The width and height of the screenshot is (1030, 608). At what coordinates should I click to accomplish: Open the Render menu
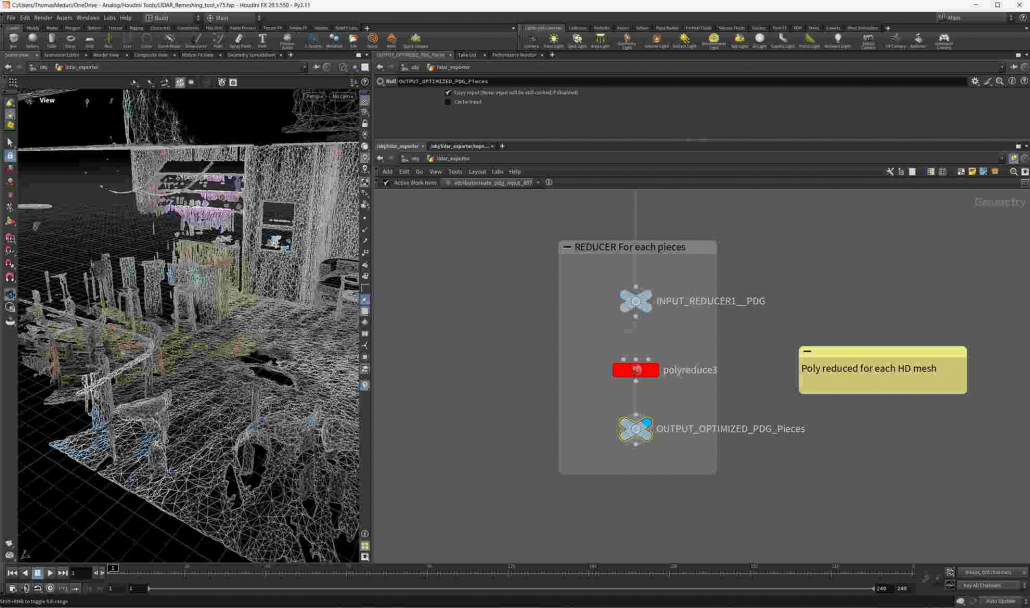tap(43, 17)
